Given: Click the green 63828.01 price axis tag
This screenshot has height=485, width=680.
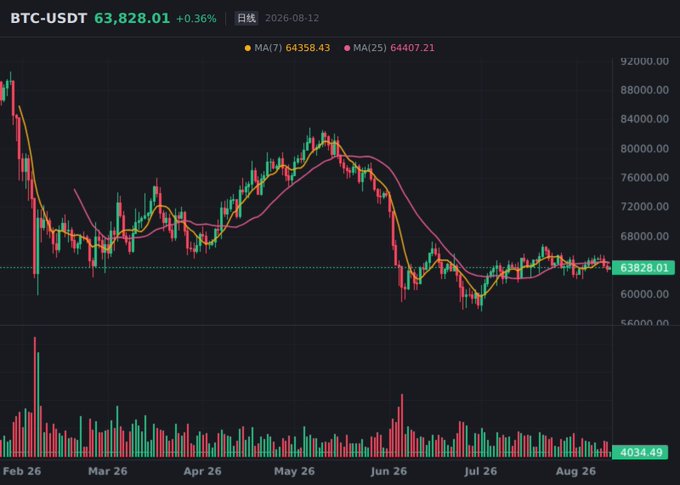Looking at the screenshot, I should click(644, 268).
